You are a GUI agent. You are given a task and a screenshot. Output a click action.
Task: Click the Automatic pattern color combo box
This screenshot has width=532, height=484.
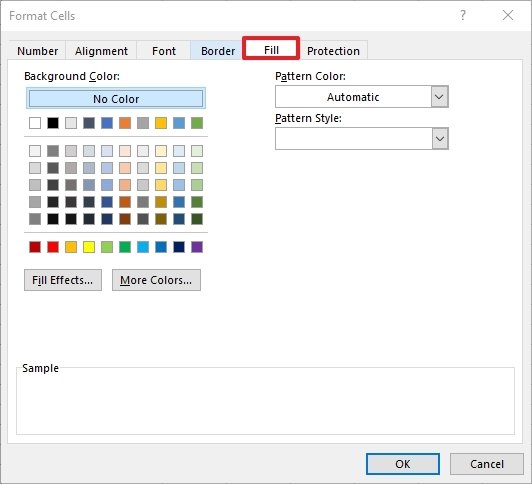[x=362, y=97]
